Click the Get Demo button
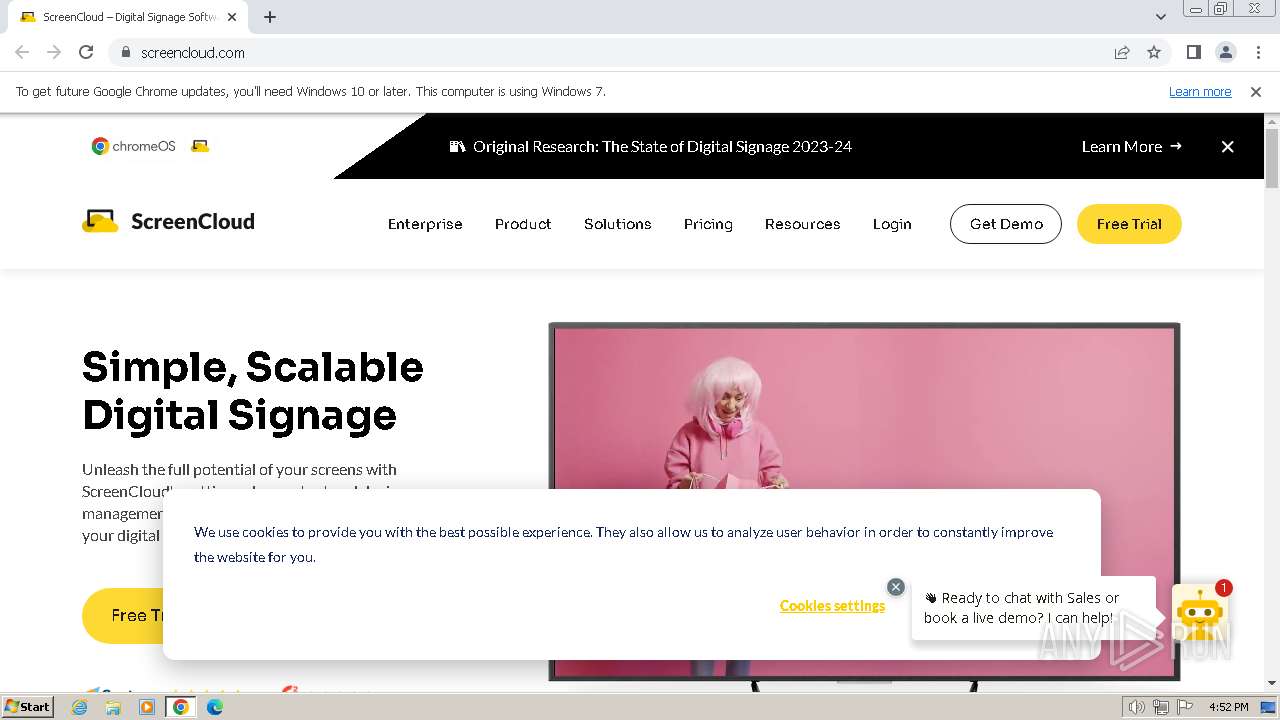This screenshot has width=1280, height=720. coord(1006,224)
